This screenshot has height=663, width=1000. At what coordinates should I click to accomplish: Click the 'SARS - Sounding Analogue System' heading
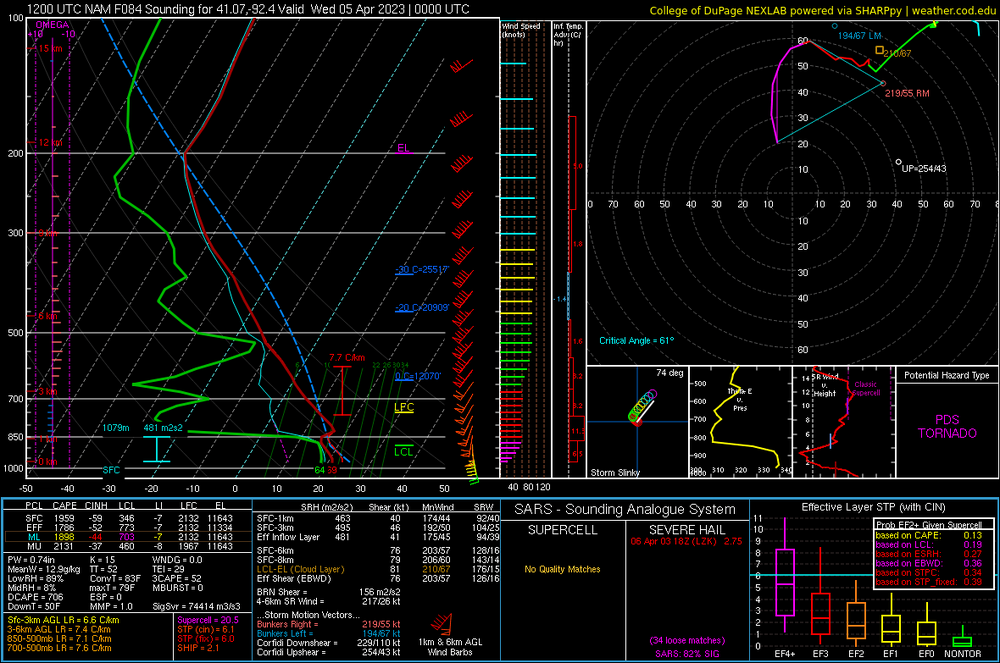tap(625, 509)
